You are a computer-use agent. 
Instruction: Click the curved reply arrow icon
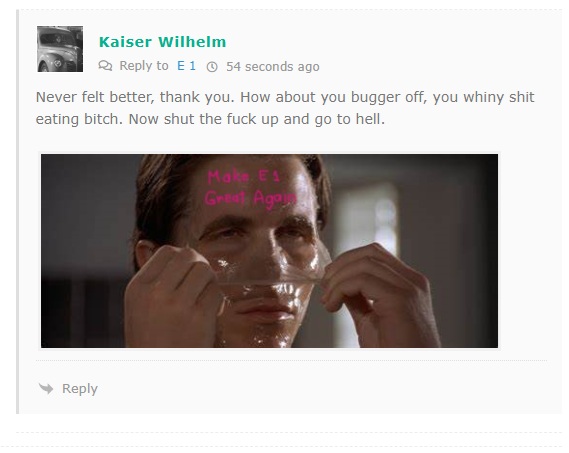click(46, 388)
